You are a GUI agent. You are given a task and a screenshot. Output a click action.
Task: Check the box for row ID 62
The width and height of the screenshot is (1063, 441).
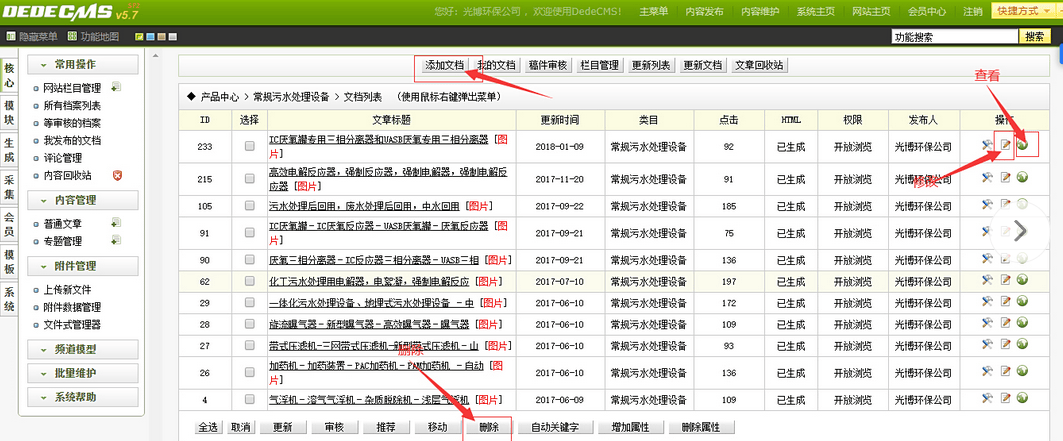pos(249,281)
